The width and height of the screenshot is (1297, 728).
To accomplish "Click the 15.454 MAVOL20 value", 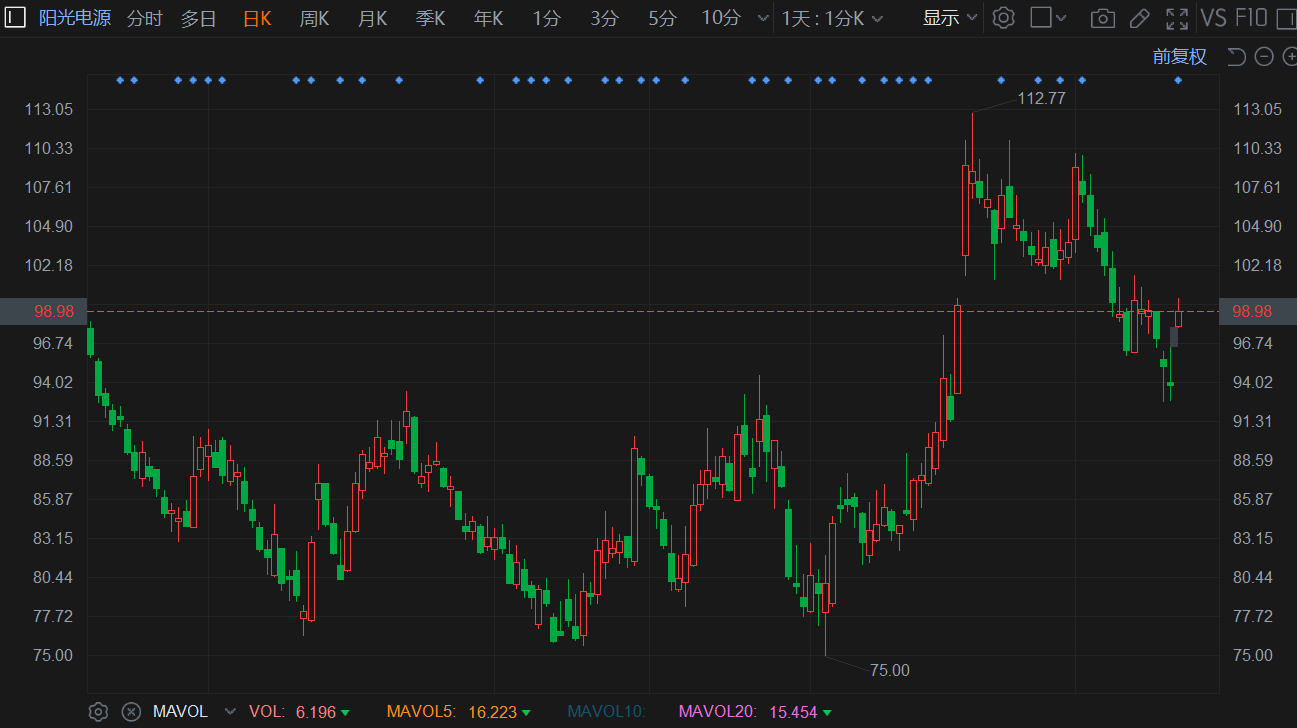I will tap(793, 712).
